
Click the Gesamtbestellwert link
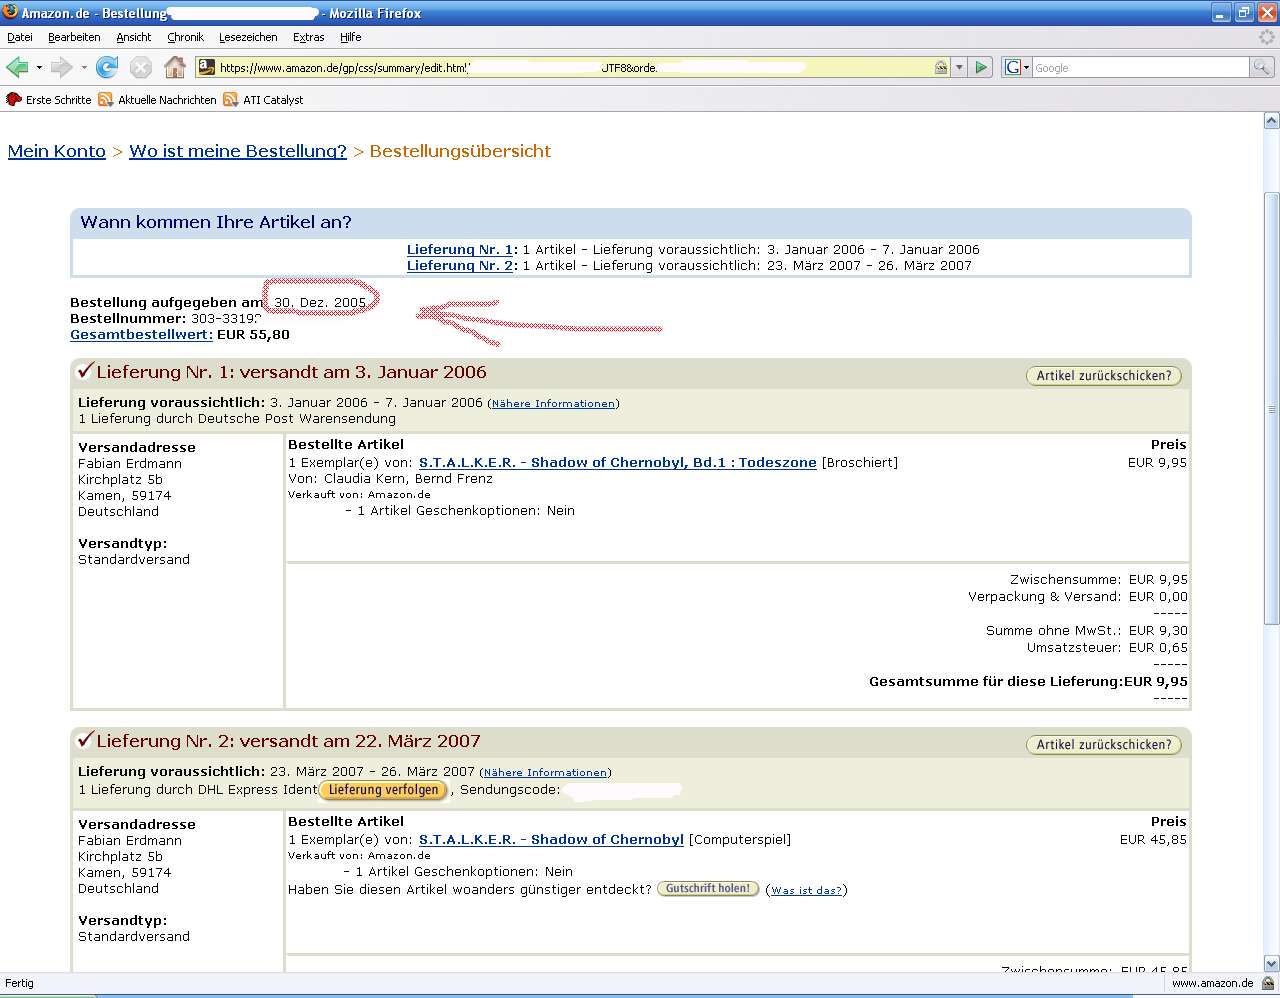click(x=141, y=335)
